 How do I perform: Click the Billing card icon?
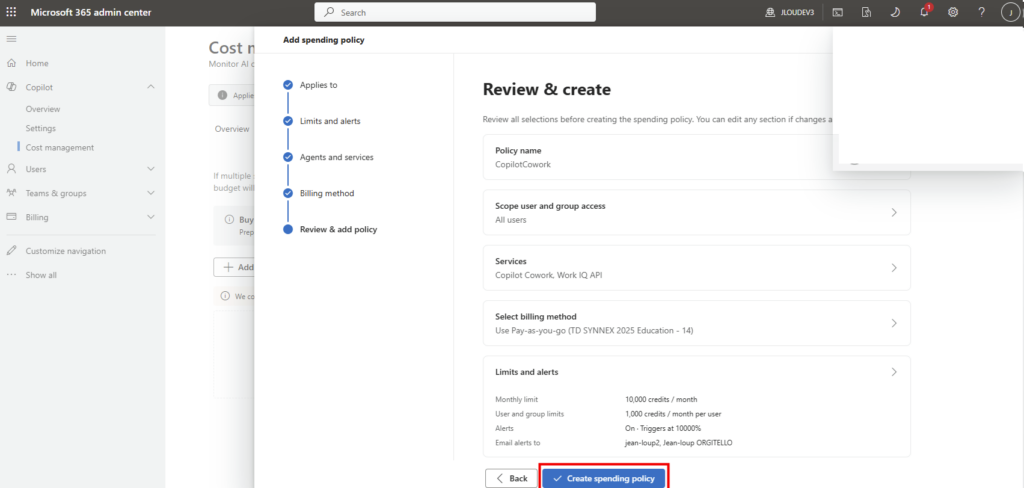point(11,217)
